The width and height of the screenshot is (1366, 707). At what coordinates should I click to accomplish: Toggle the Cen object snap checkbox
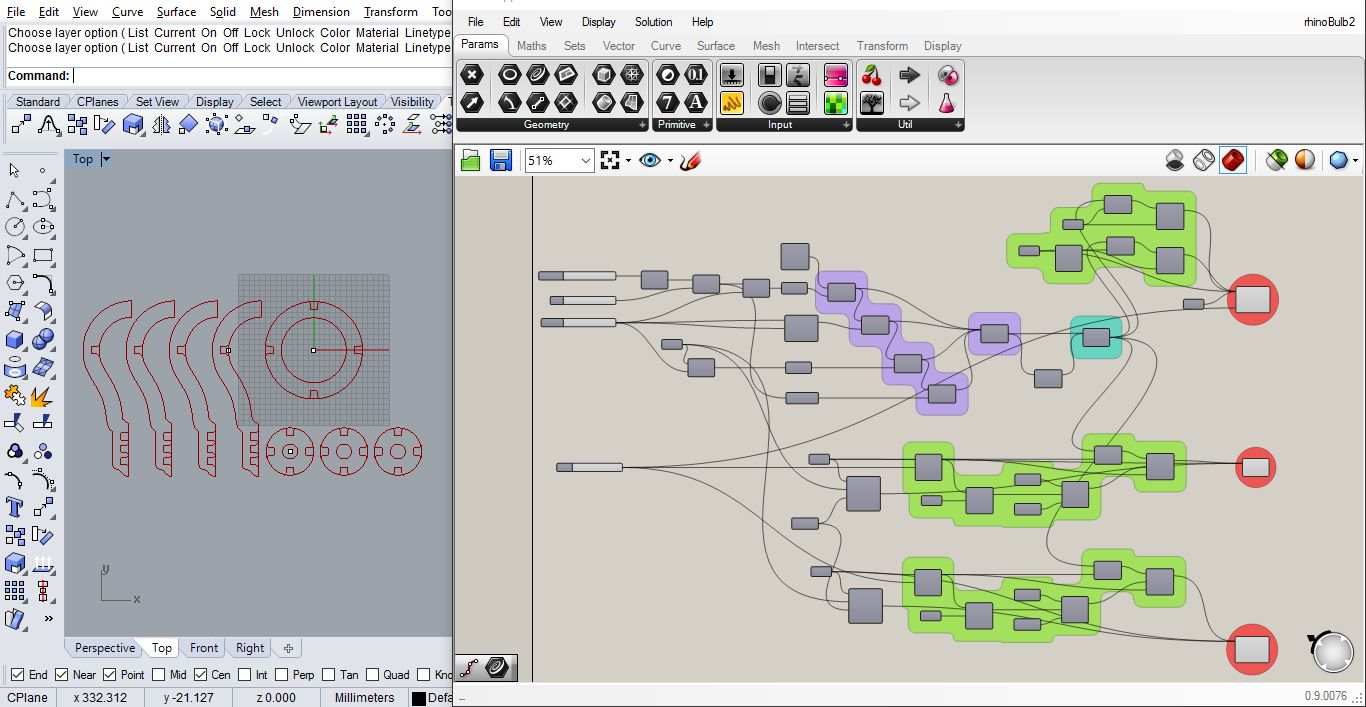click(x=200, y=675)
